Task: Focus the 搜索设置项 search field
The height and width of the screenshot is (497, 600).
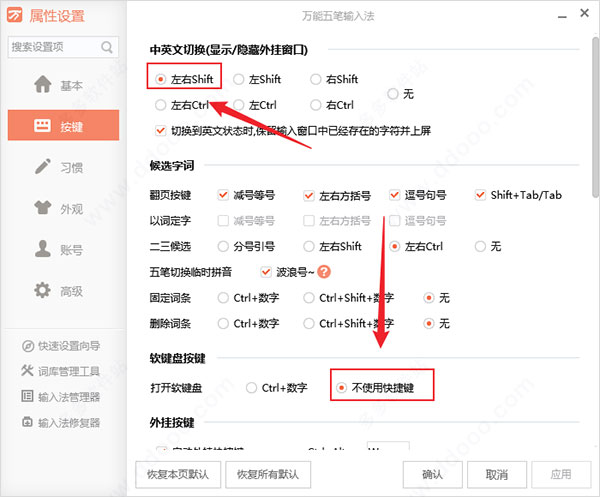Action: (63, 47)
